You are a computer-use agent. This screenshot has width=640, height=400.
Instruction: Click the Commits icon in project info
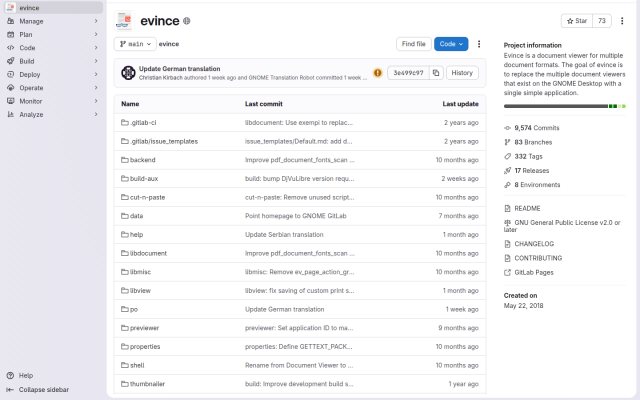pyautogui.click(x=507, y=128)
